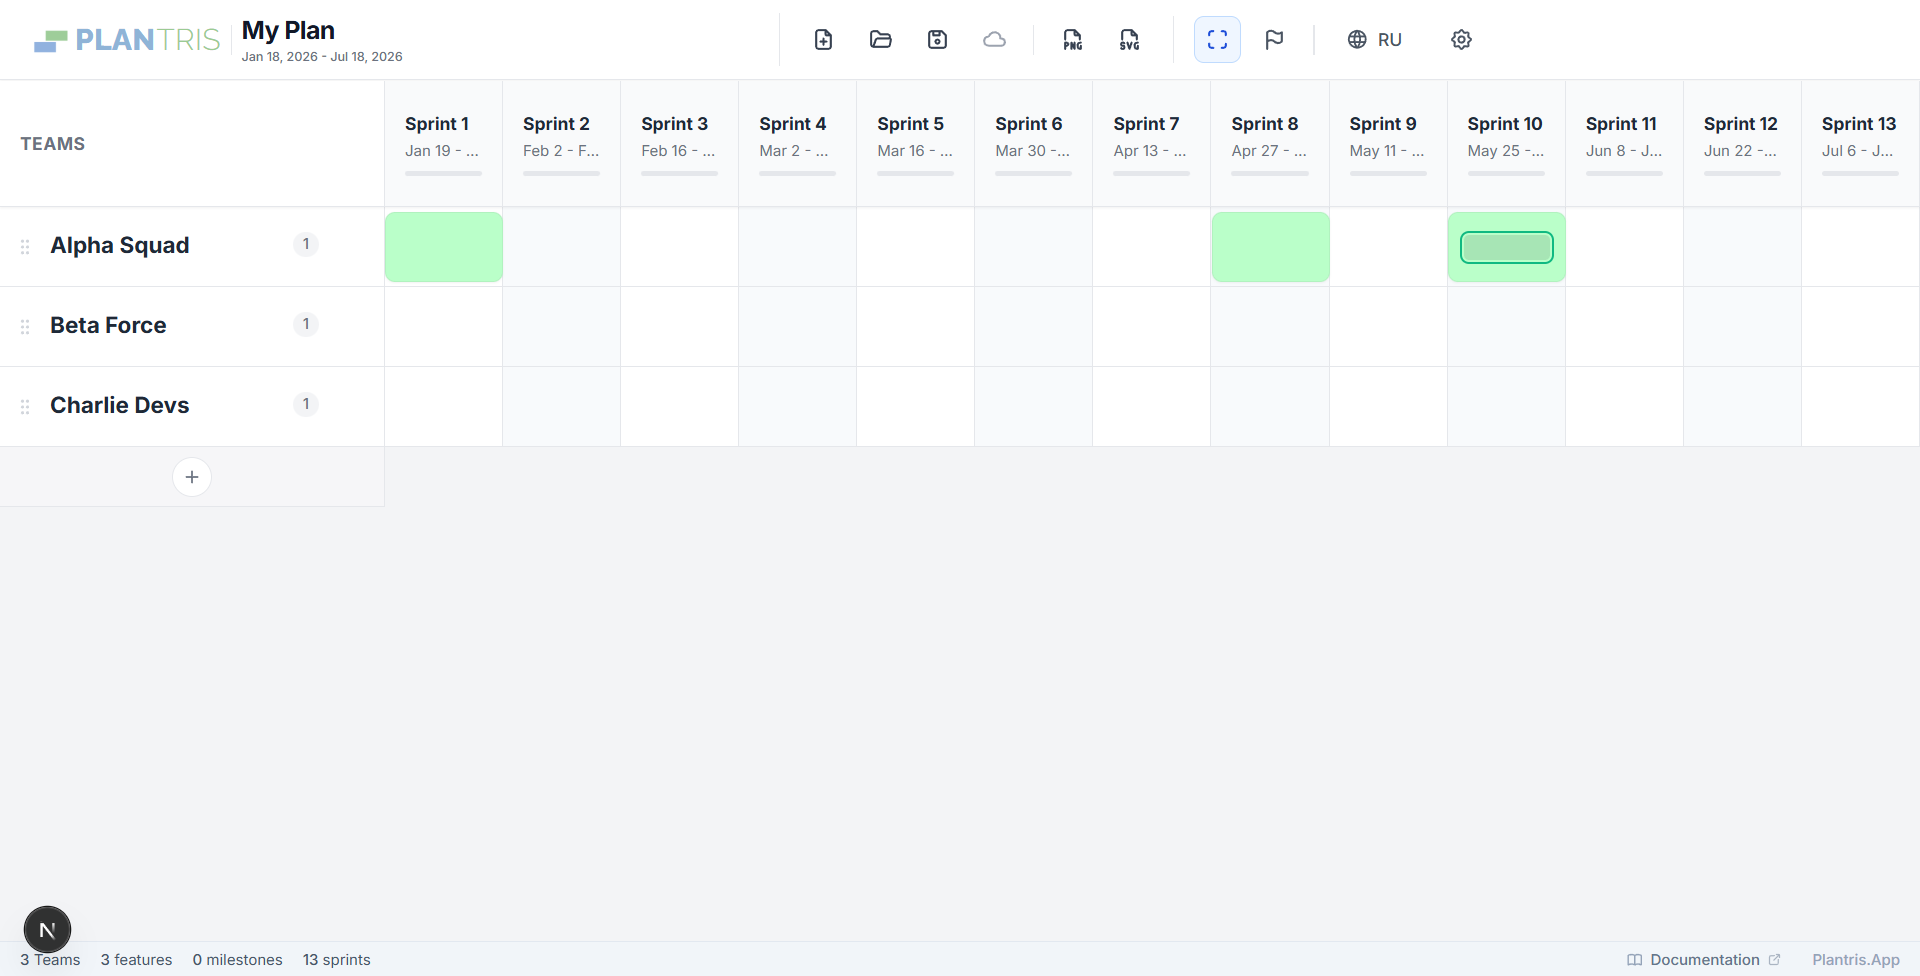
Task: Open the Sprint 1 column header
Action: tap(443, 143)
